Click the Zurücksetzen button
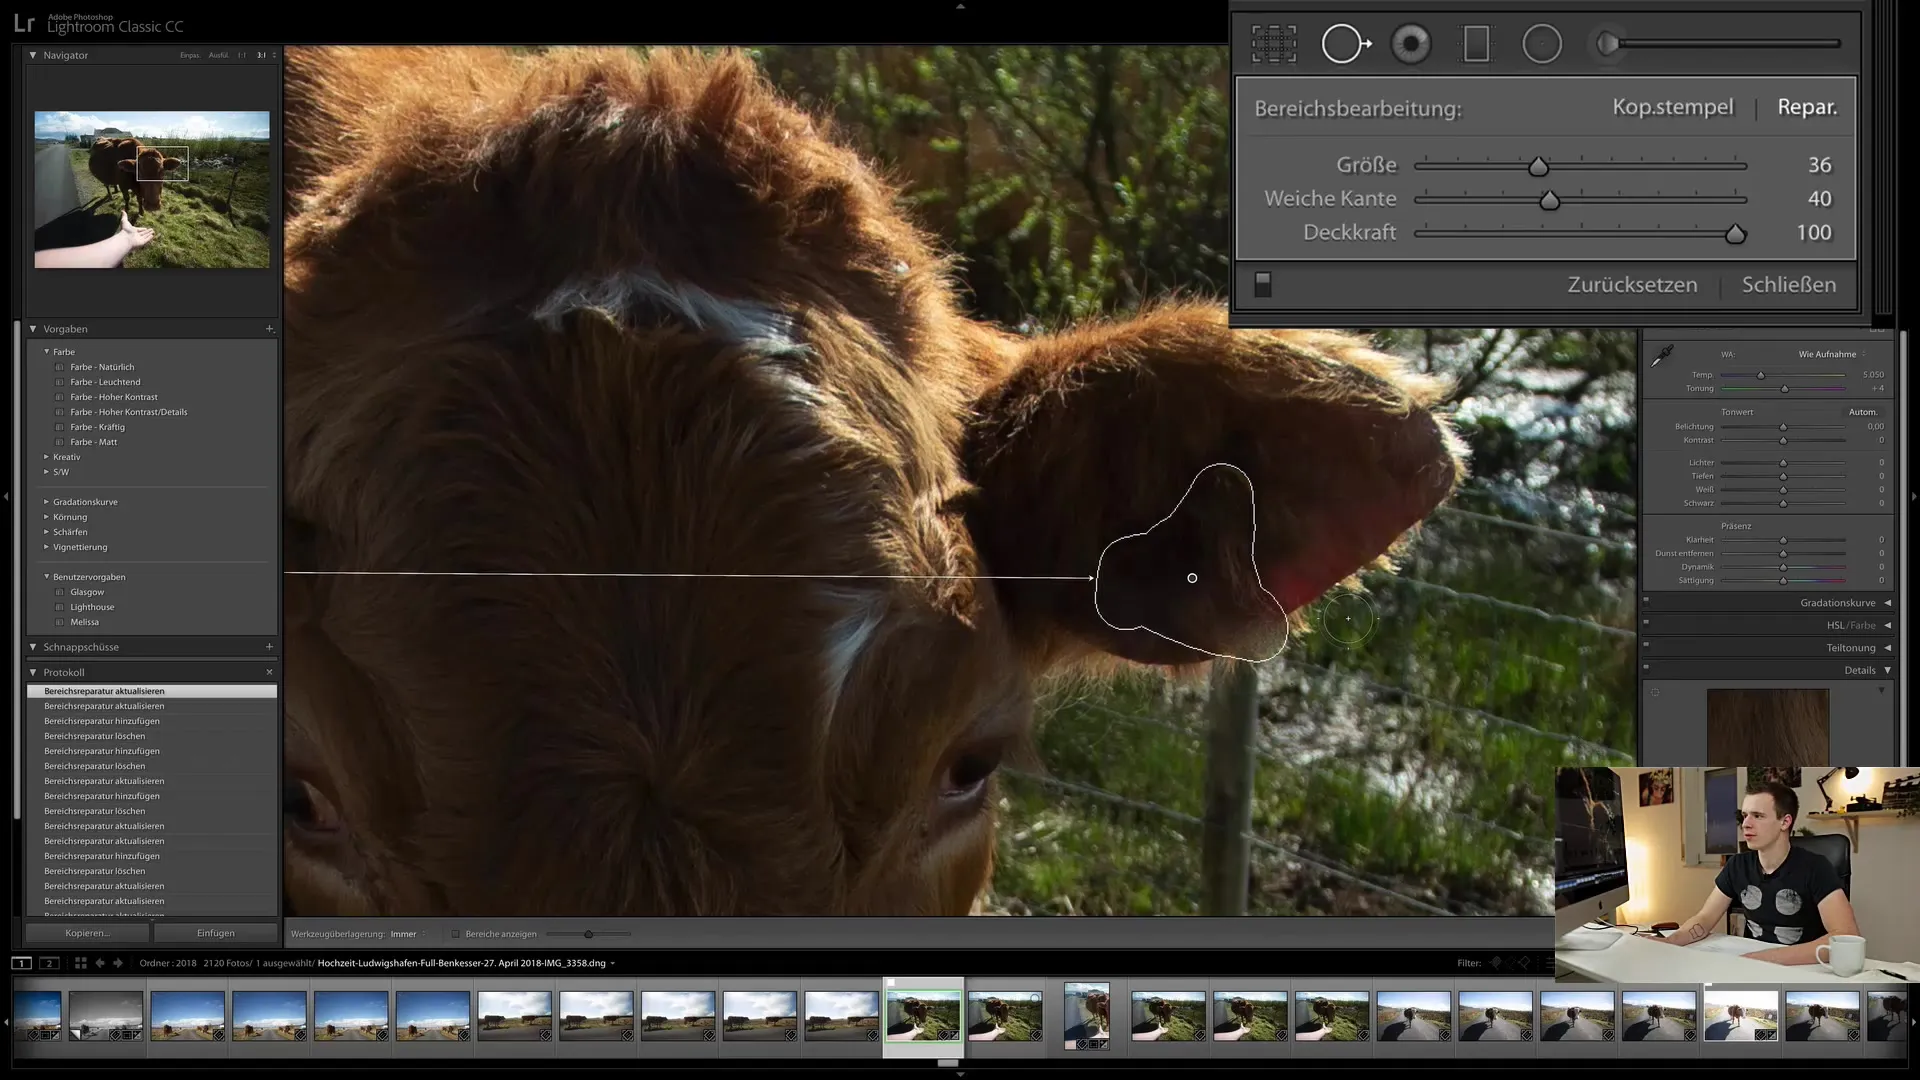 [x=1632, y=285]
